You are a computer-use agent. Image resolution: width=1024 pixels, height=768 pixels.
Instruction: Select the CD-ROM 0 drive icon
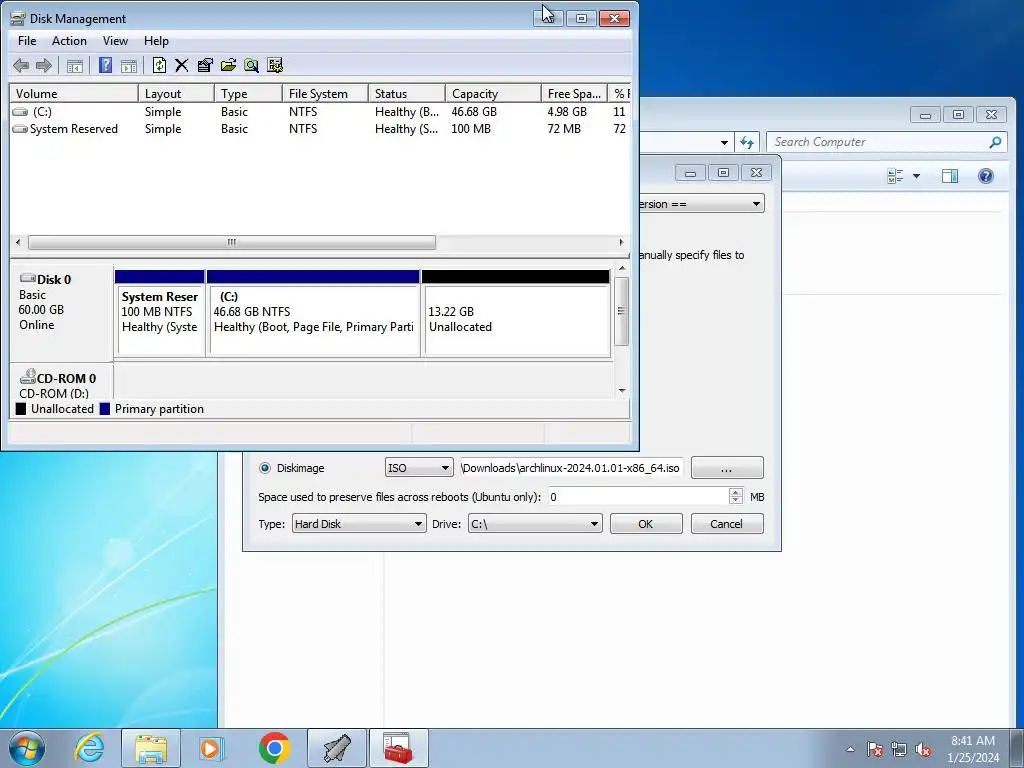(27, 376)
